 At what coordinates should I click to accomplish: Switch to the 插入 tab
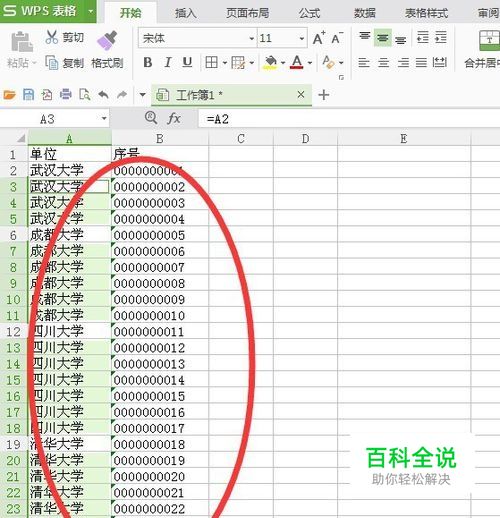(185, 13)
